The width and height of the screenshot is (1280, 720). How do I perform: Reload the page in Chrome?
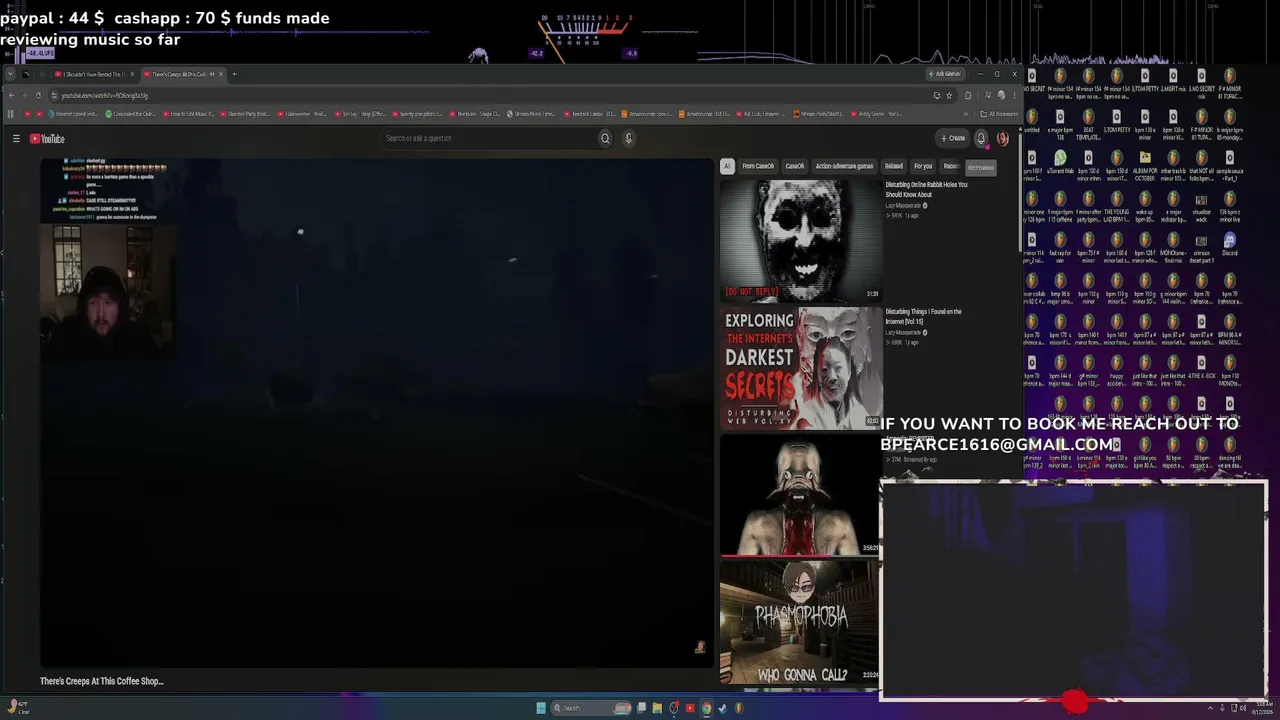(x=38, y=95)
